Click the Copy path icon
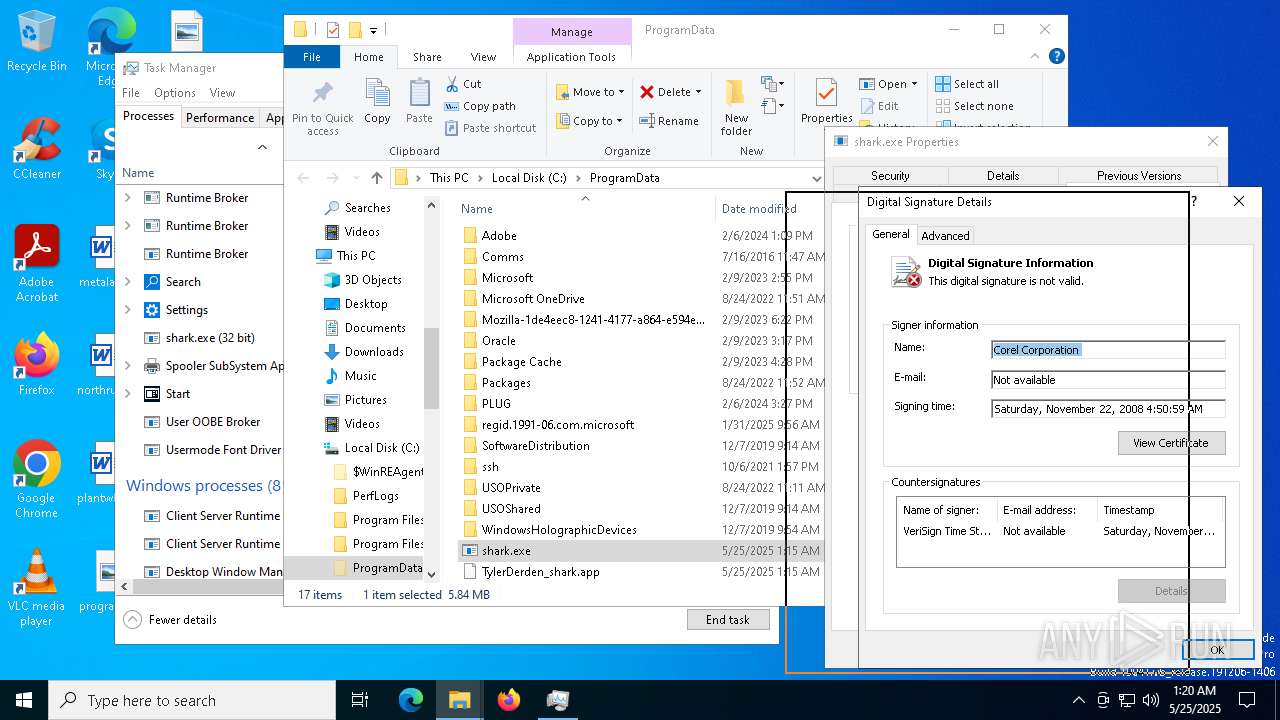This screenshot has width=1280, height=720. pyautogui.click(x=452, y=106)
